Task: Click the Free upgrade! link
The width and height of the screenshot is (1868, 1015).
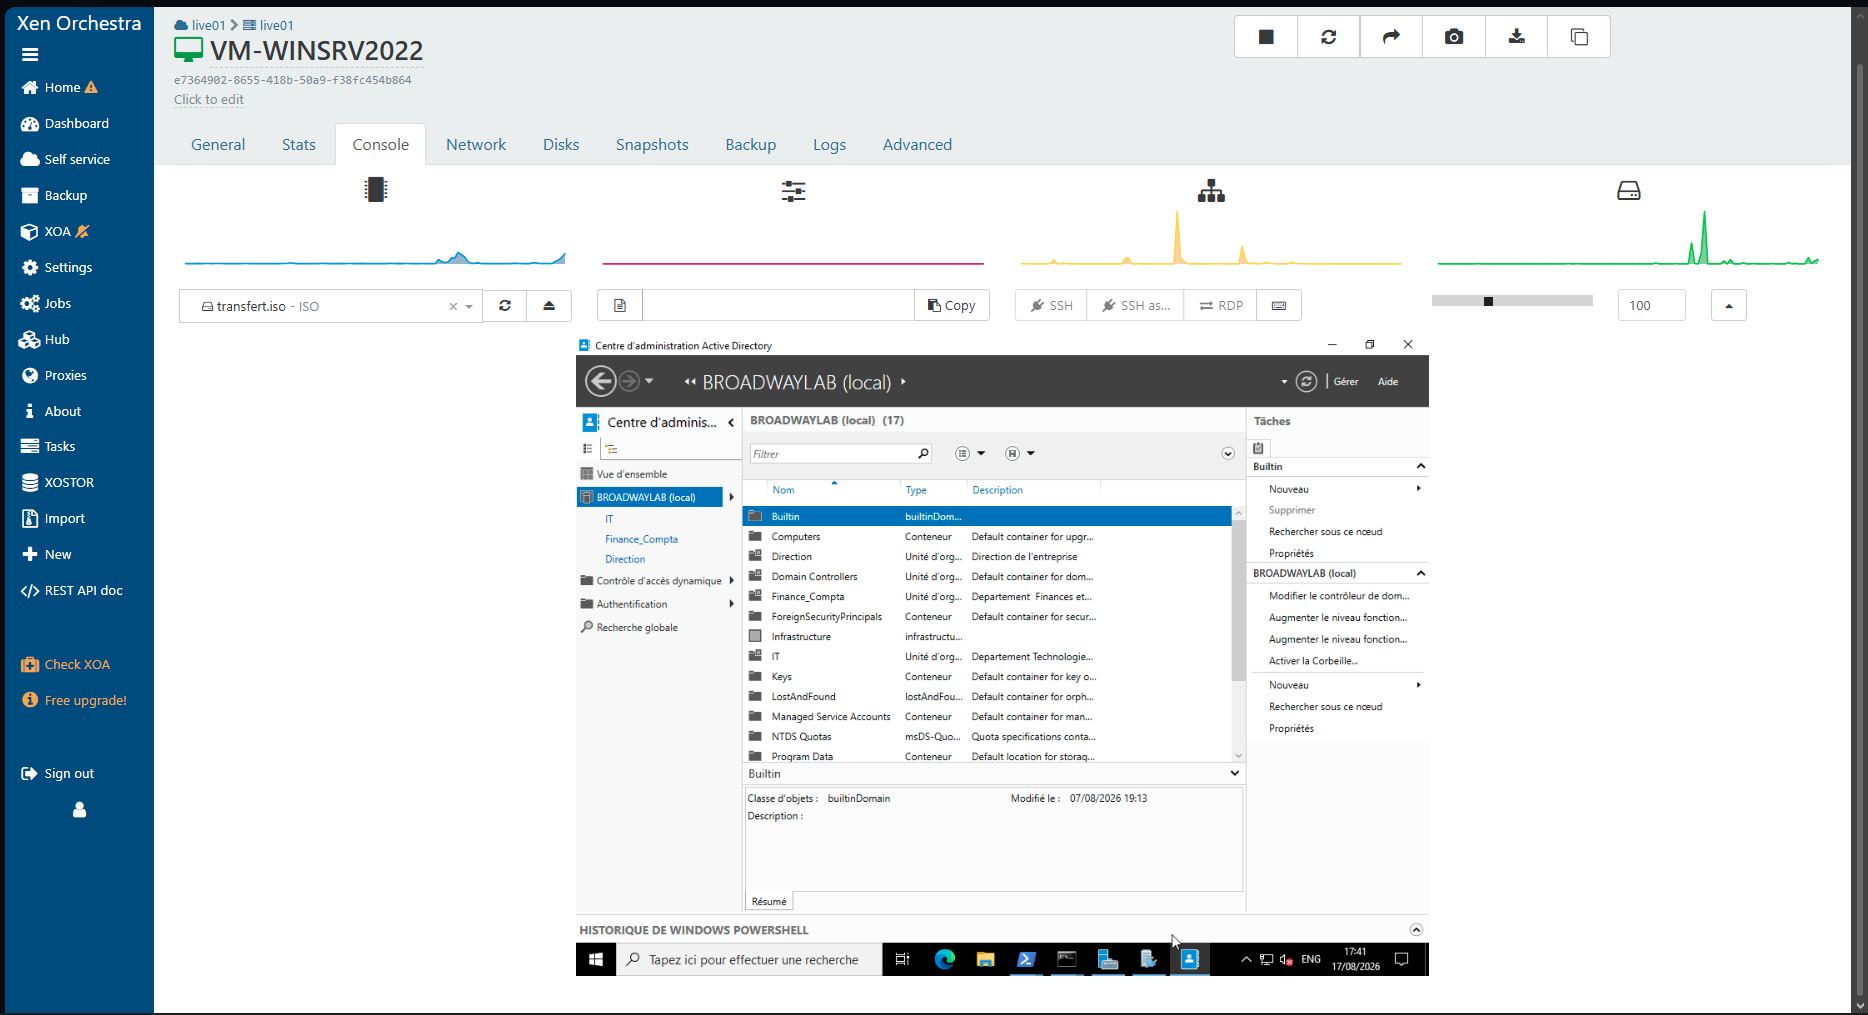Action: (x=85, y=701)
